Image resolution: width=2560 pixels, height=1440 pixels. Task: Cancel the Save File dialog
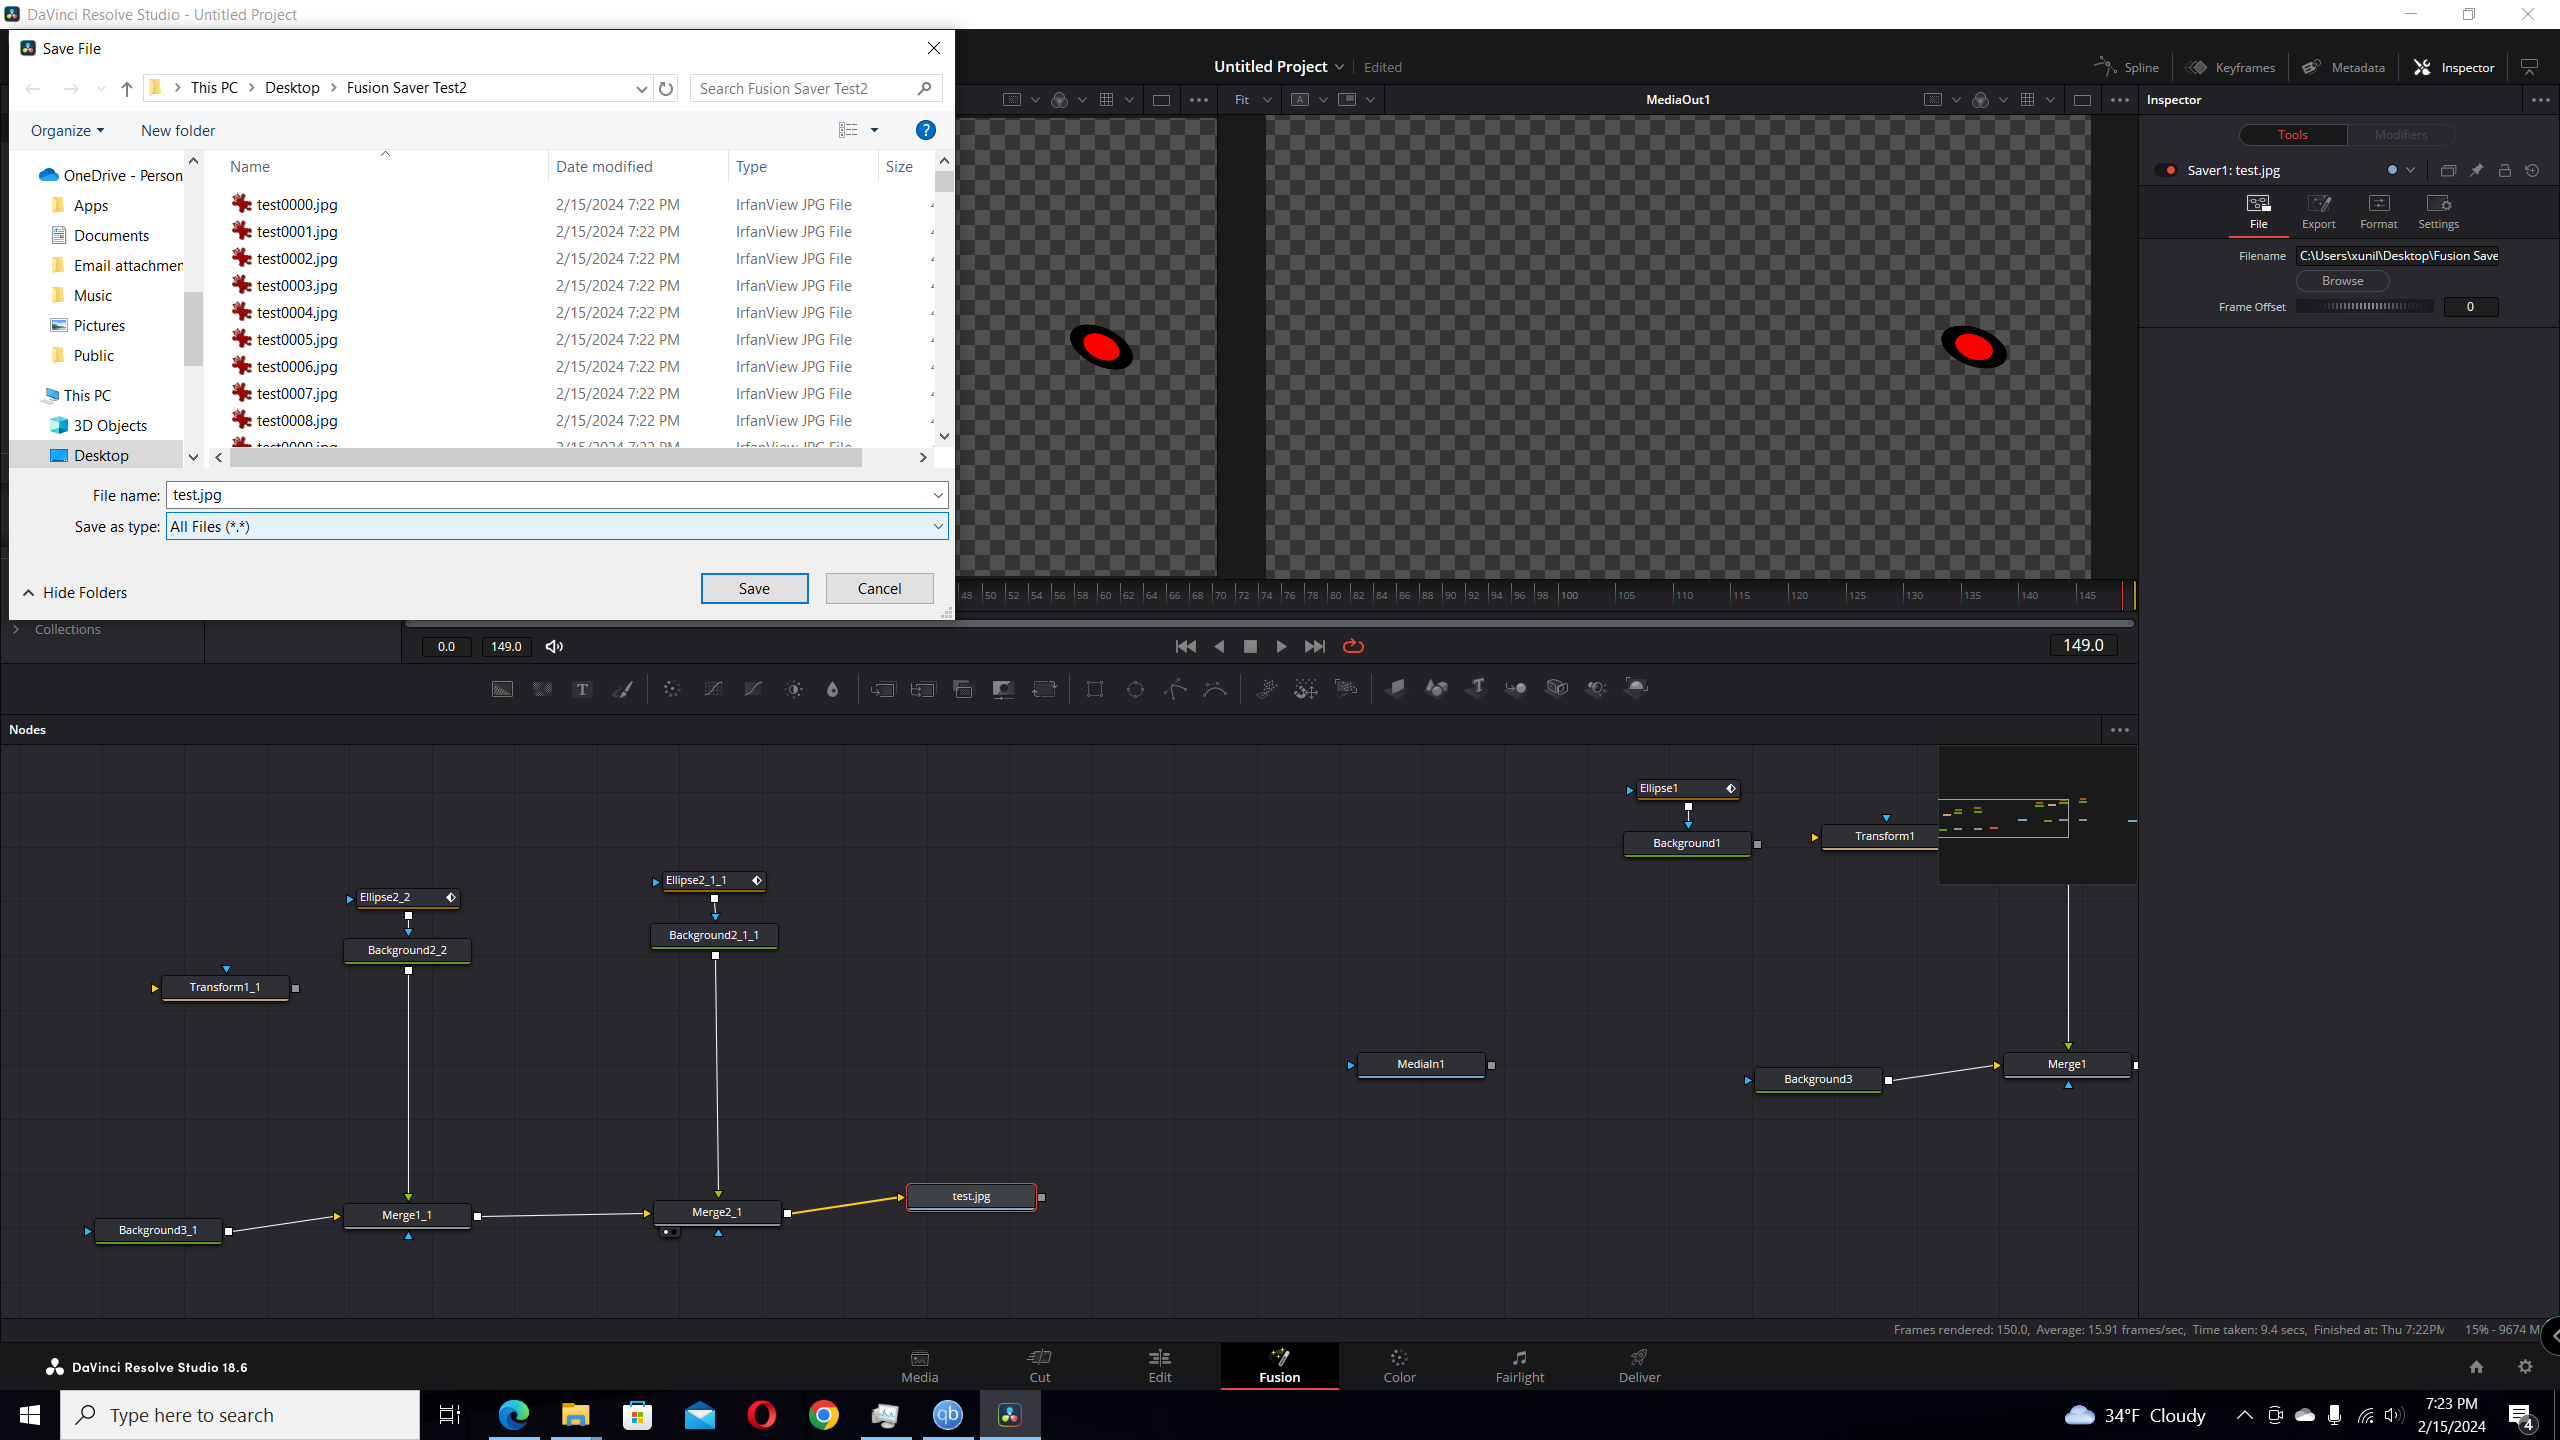(x=879, y=589)
